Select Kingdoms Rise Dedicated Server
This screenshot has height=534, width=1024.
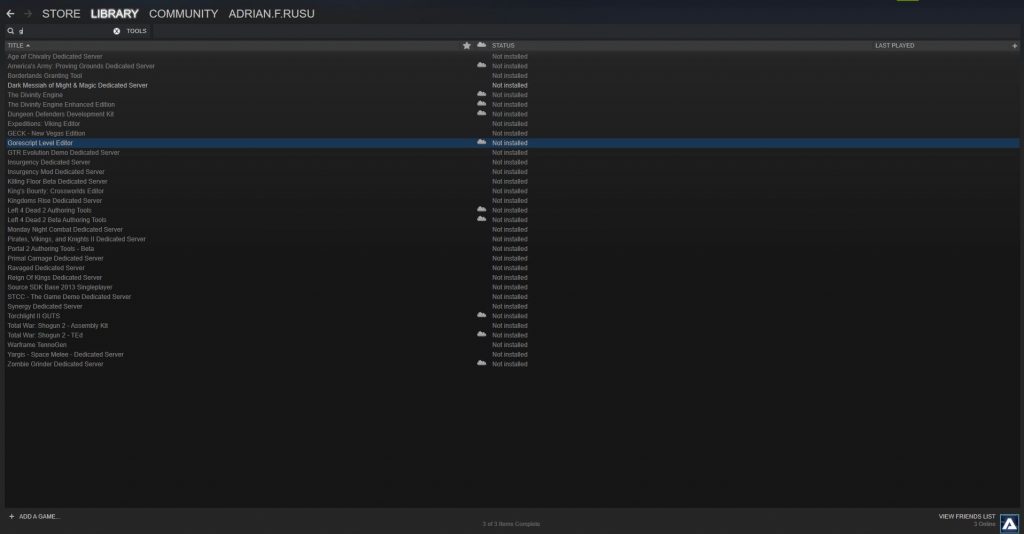point(54,200)
